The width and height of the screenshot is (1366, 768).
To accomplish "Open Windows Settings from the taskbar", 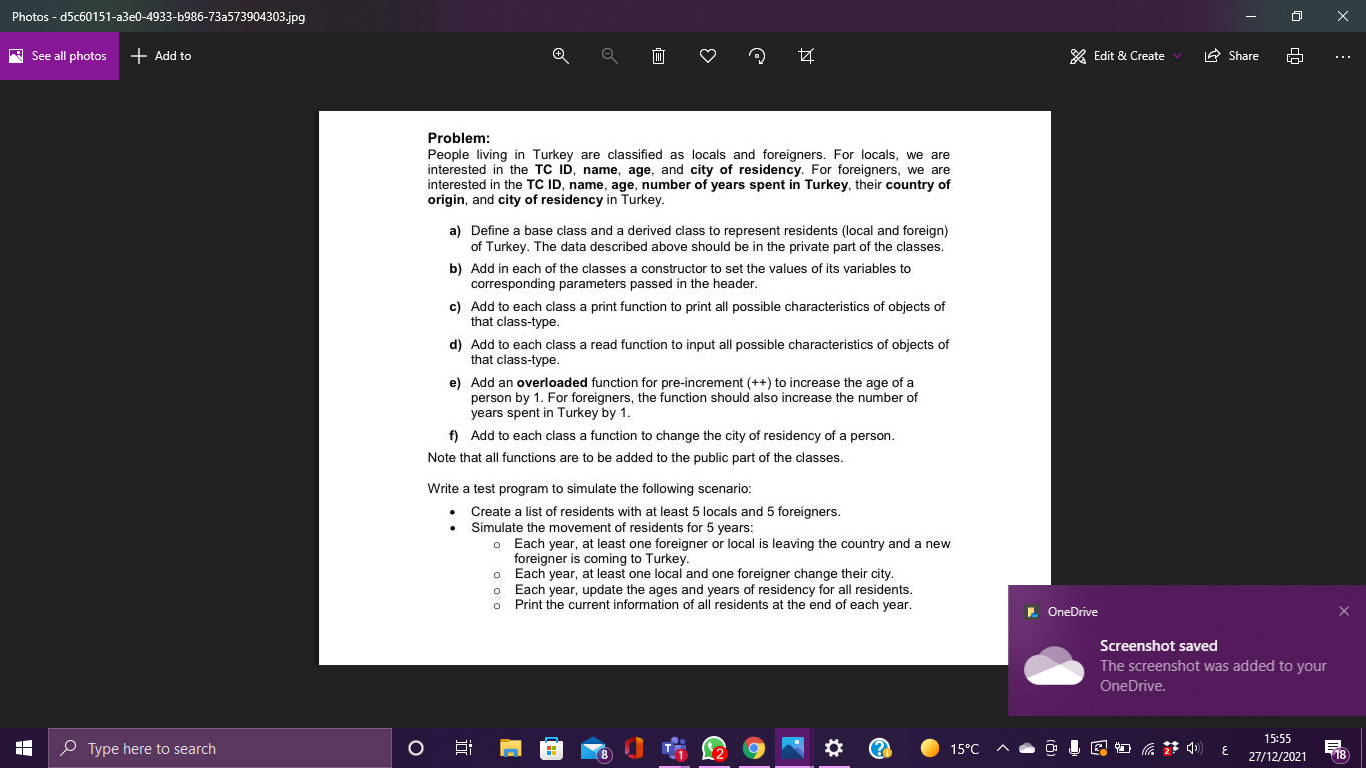I will pos(833,748).
